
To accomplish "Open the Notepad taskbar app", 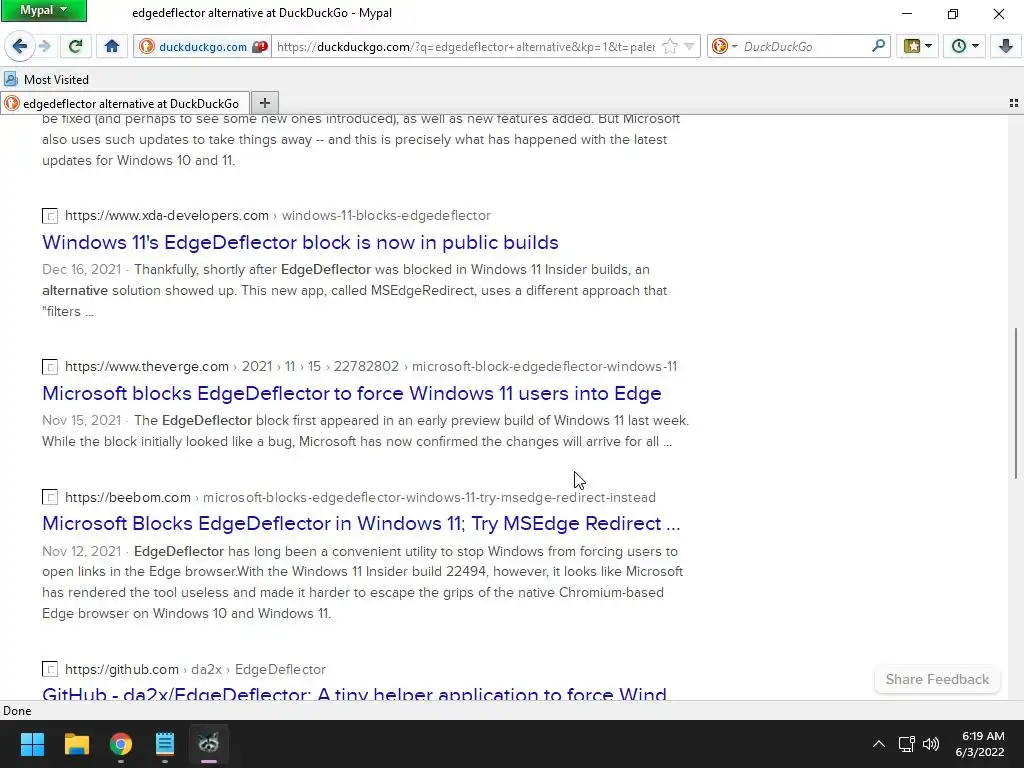I will point(165,744).
